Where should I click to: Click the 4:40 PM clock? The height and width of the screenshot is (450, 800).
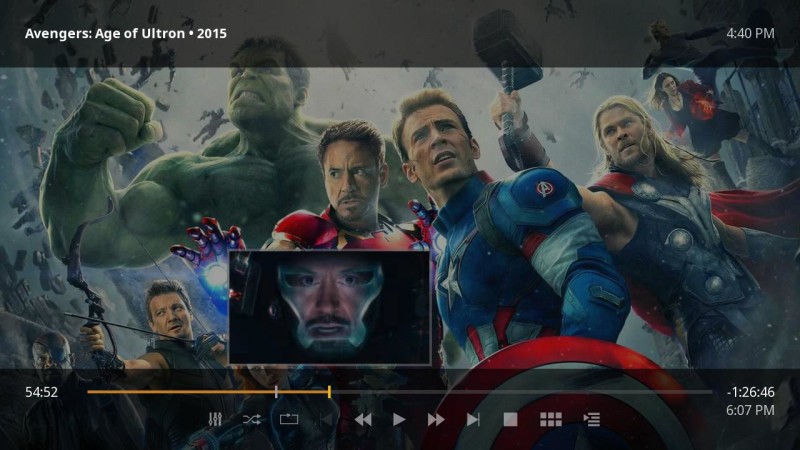[x=750, y=33]
